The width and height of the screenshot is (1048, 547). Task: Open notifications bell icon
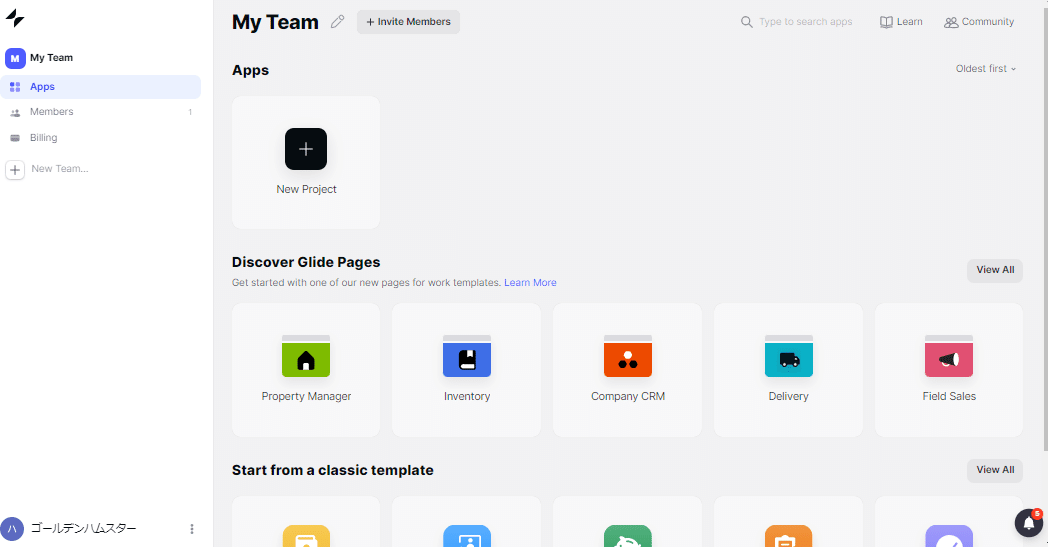(x=1029, y=523)
